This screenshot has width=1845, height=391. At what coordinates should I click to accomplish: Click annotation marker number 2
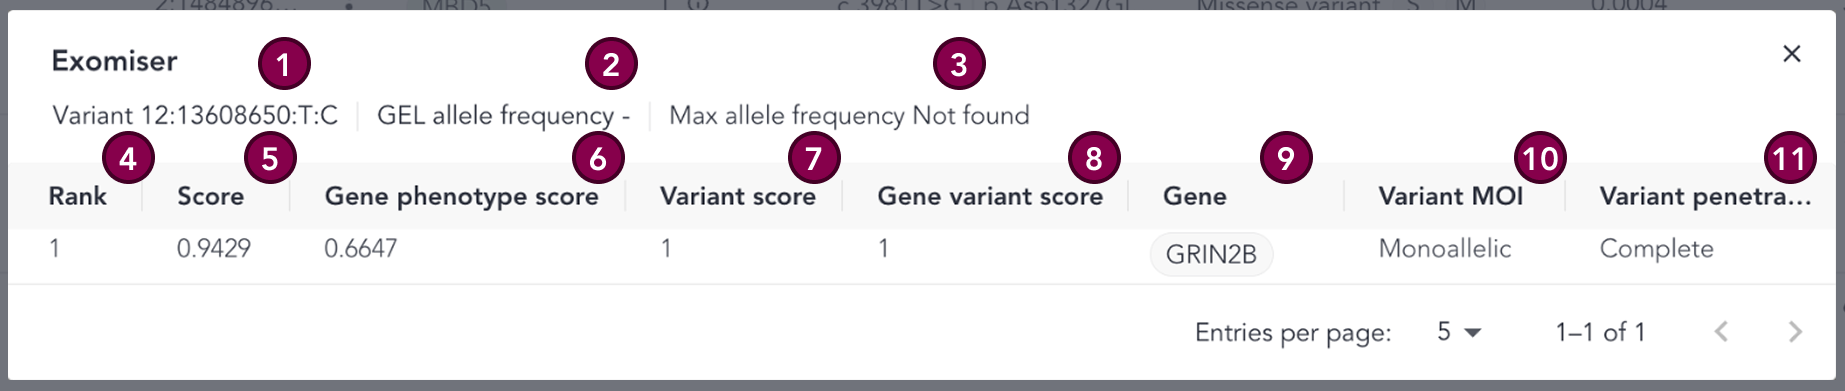(611, 65)
